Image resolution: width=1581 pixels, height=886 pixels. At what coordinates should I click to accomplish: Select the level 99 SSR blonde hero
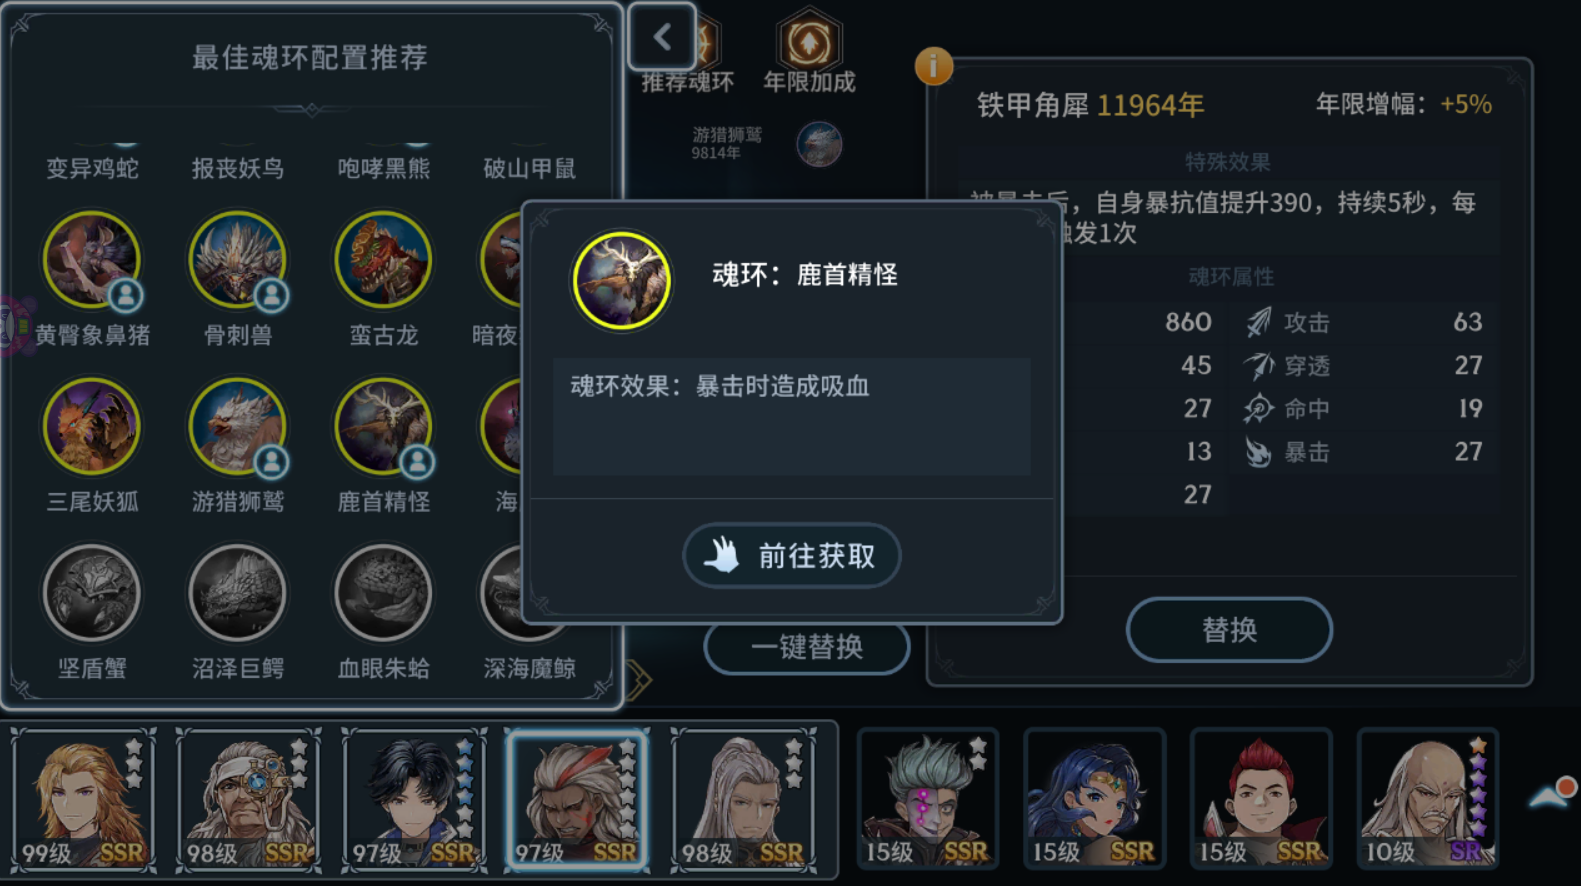click(84, 800)
